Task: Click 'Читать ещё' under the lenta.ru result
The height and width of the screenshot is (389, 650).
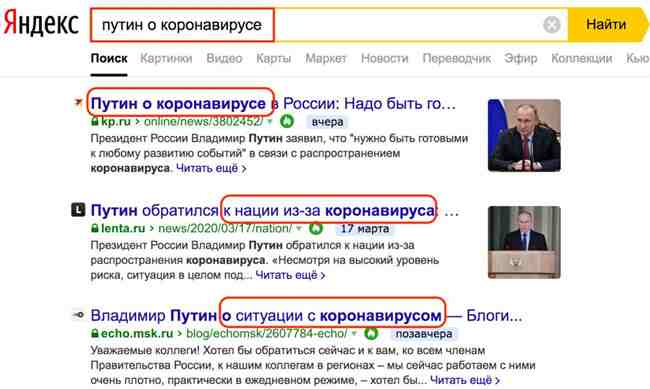Action: click(290, 275)
